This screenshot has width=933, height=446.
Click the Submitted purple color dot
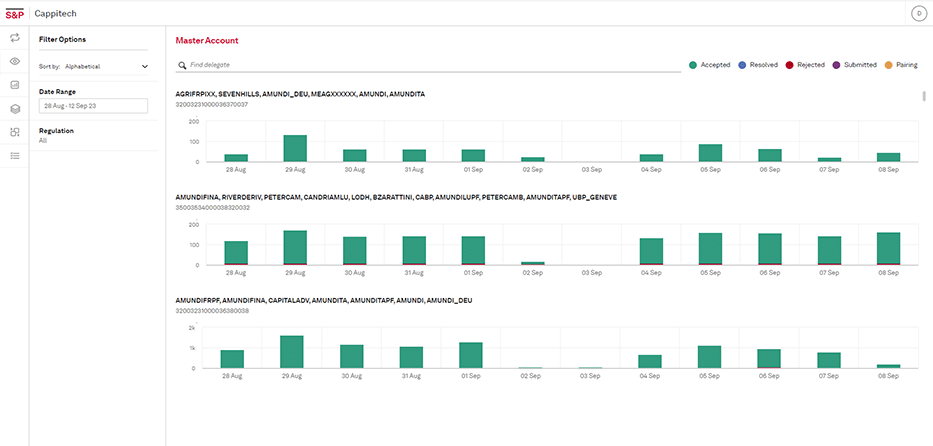pos(835,65)
